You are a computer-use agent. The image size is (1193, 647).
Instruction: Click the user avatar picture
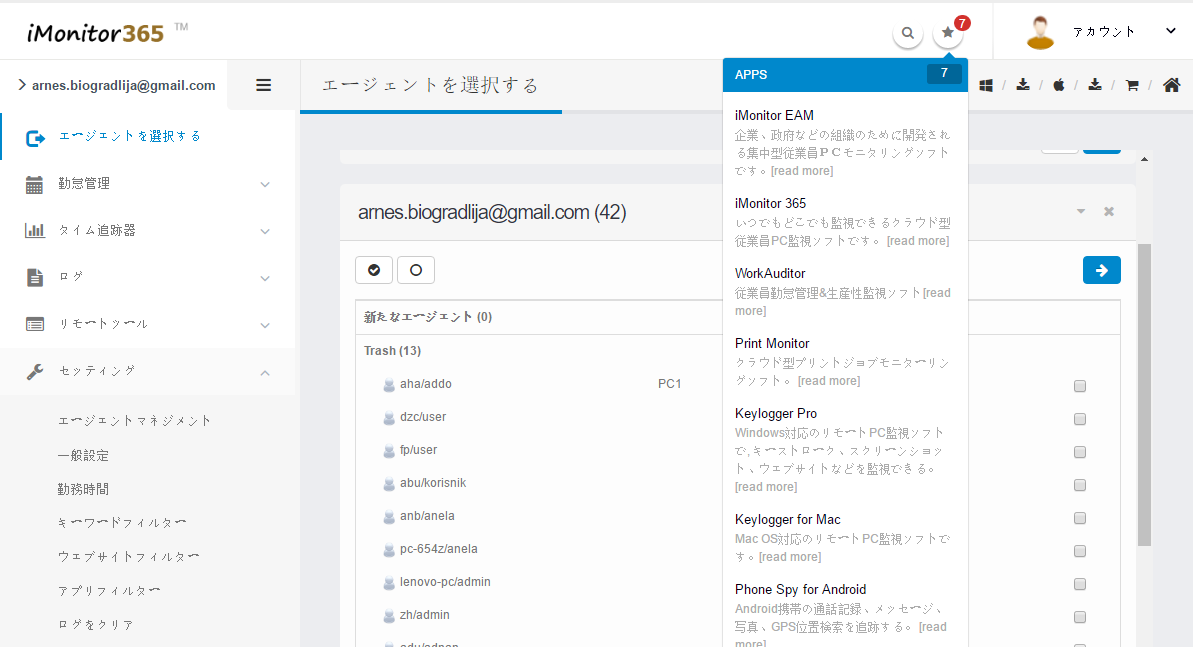point(1040,33)
